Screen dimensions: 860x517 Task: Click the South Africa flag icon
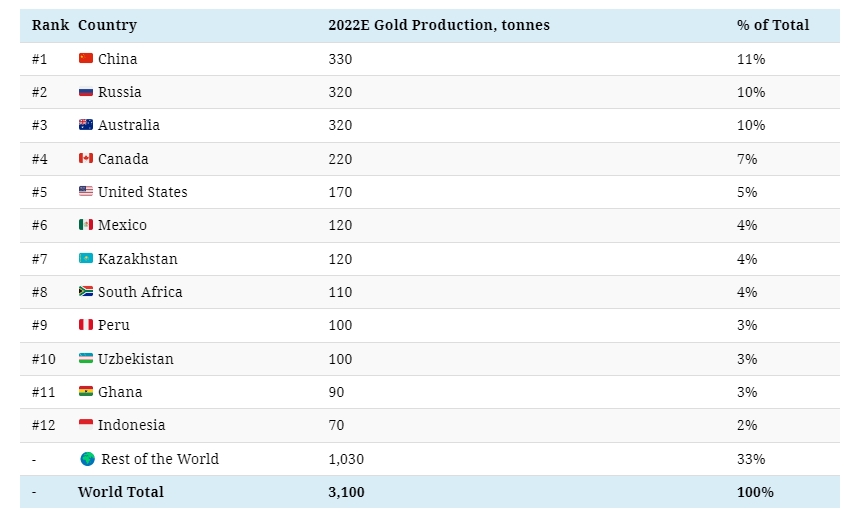[86, 292]
